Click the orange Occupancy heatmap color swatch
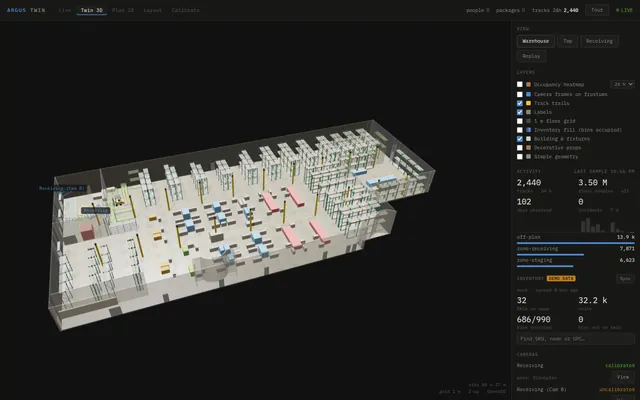The width and height of the screenshot is (640, 400). pyautogui.click(x=529, y=84)
